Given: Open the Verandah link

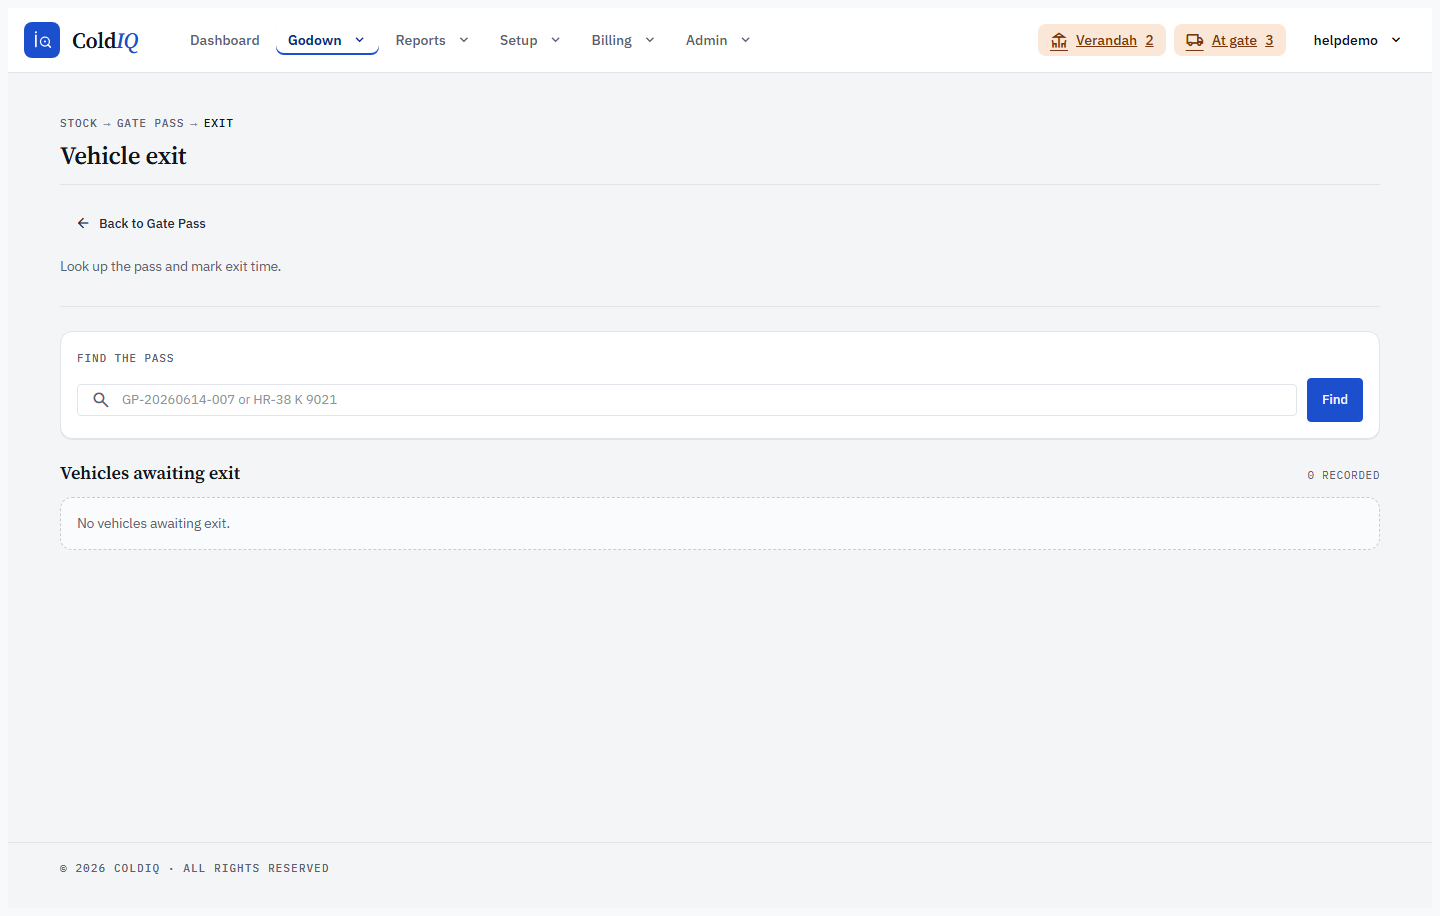Looking at the screenshot, I should [x=1102, y=40].
